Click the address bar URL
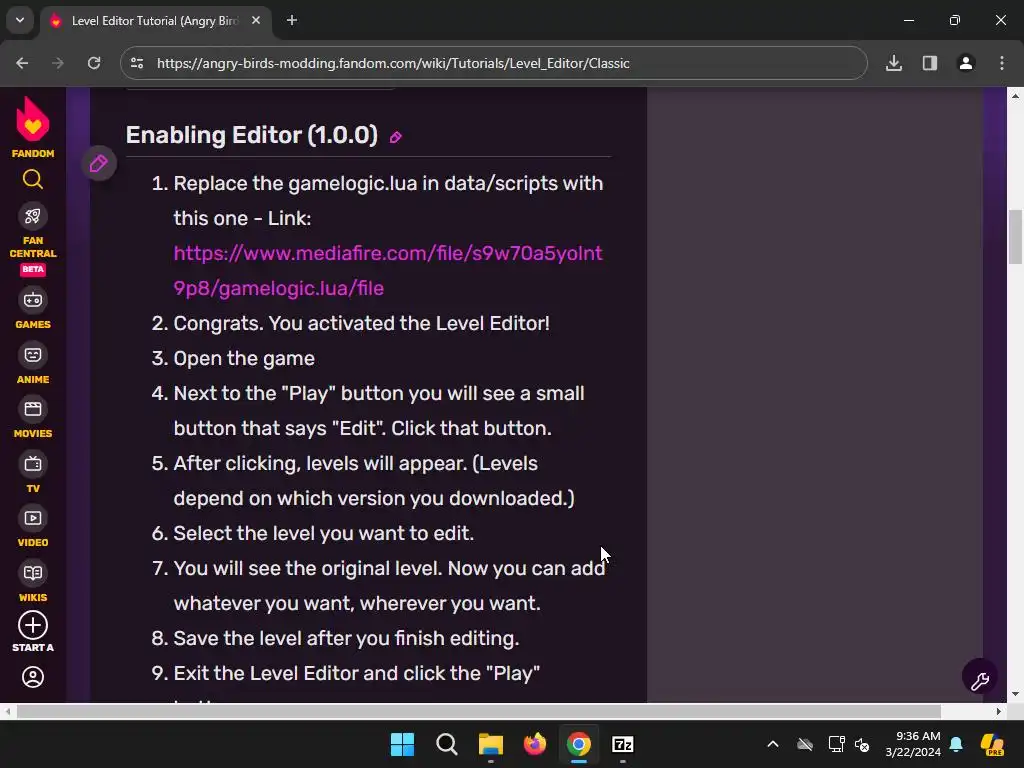Image resolution: width=1024 pixels, height=768 pixels. coord(393,63)
